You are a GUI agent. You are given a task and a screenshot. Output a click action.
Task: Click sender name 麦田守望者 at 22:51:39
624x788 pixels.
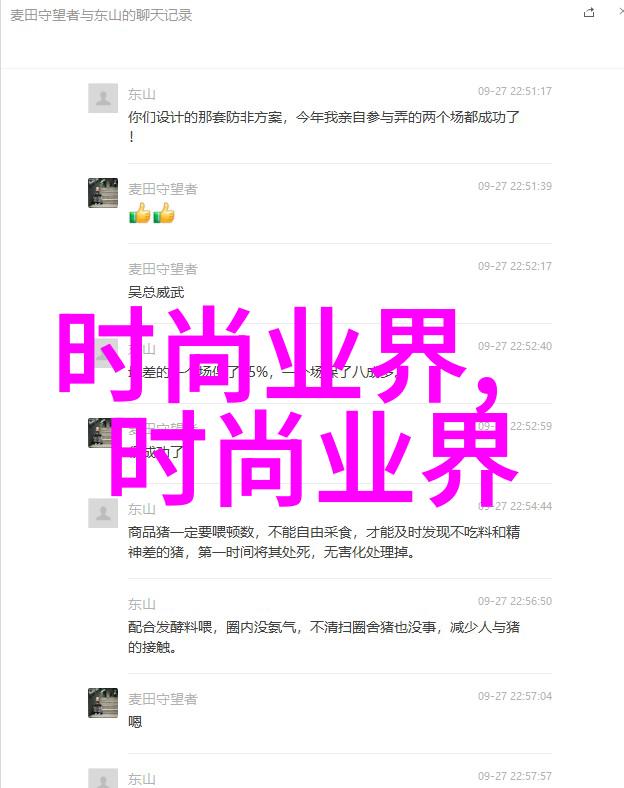point(163,189)
